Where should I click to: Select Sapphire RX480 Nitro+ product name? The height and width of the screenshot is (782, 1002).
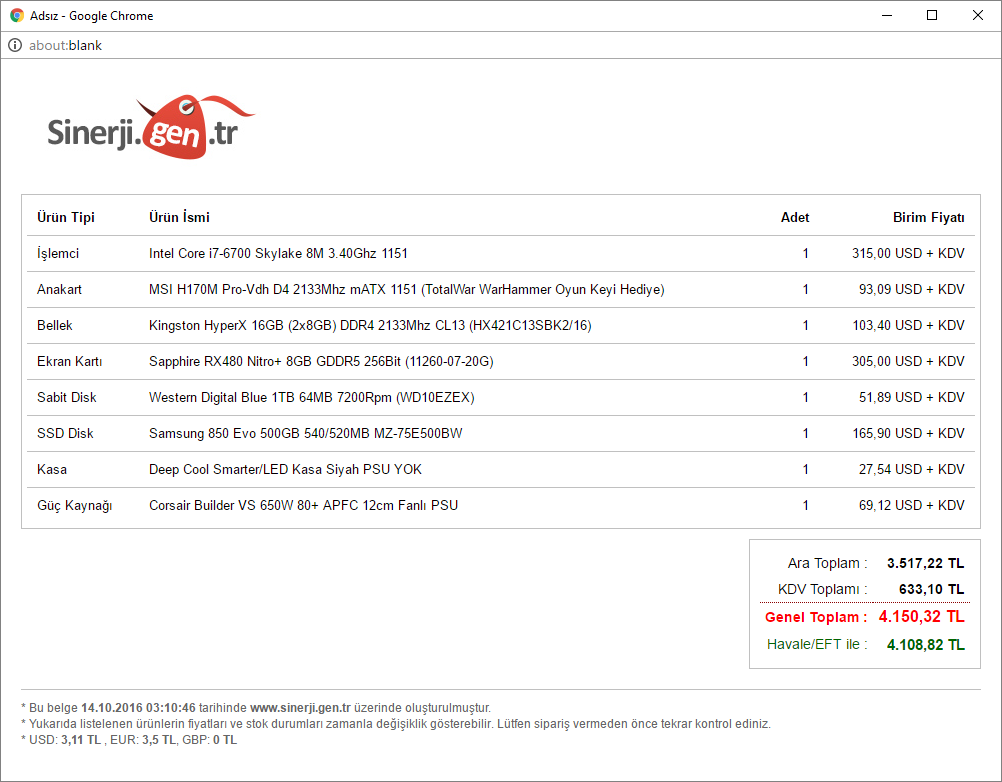[x=321, y=361]
